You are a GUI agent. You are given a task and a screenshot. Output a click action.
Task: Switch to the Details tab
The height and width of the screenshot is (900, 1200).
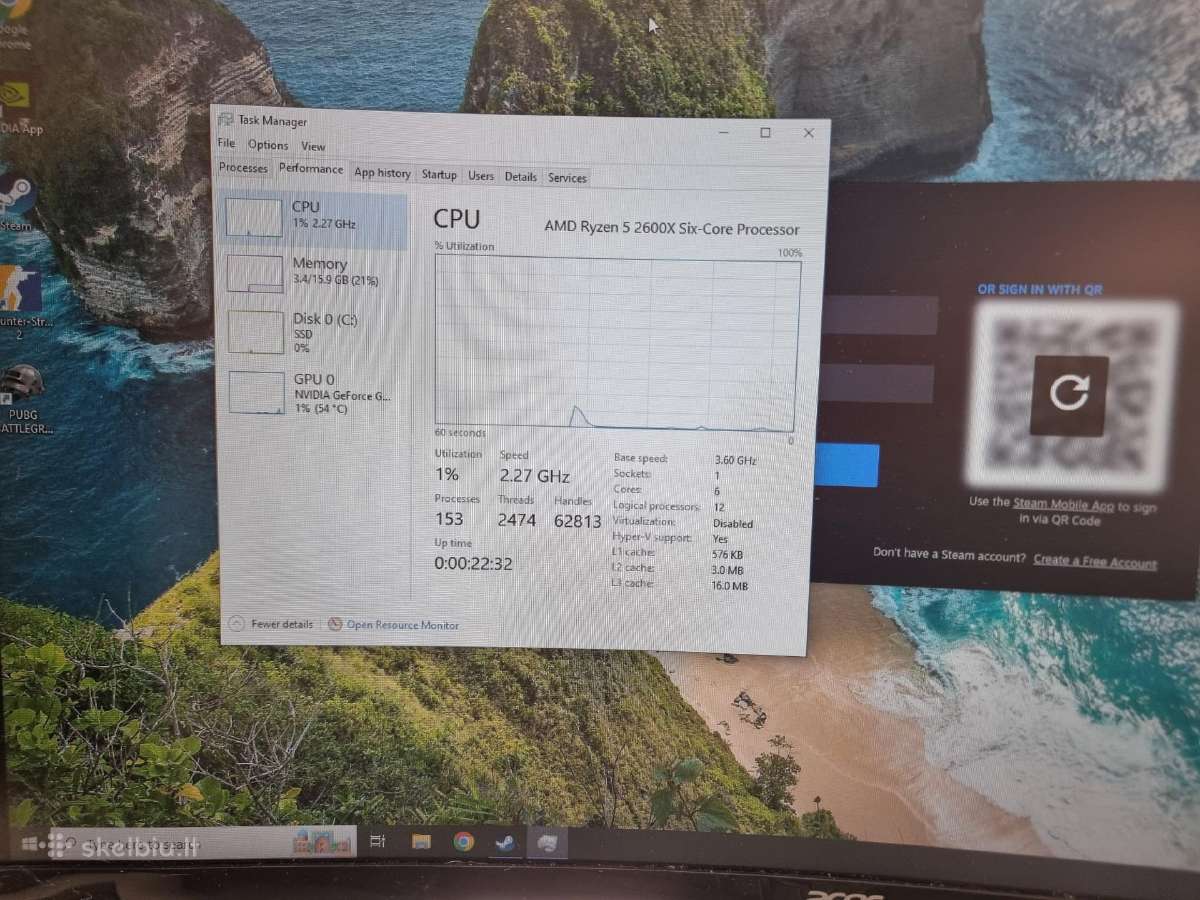tap(520, 176)
